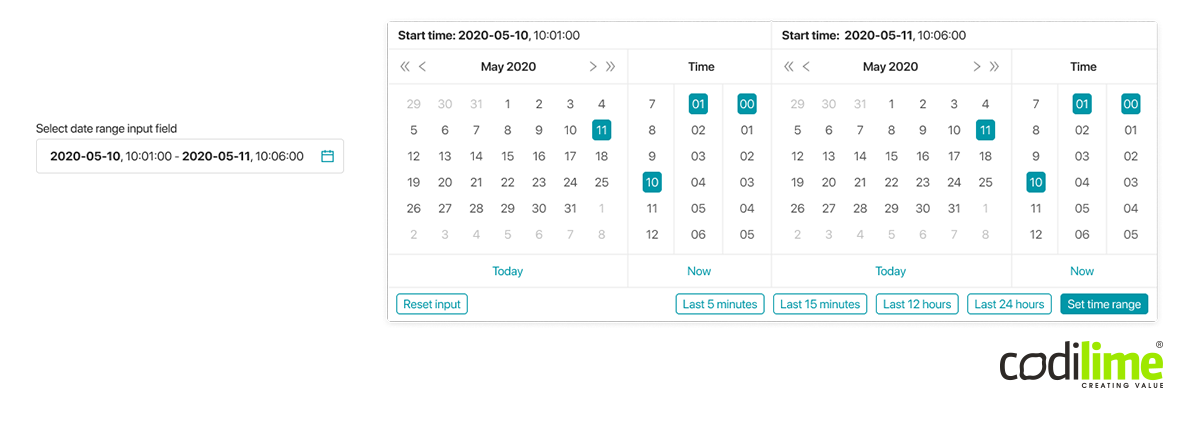Confirm with Set time range button
Image resolution: width=1200 pixels, height=425 pixels.
[x=1104, y=304]
